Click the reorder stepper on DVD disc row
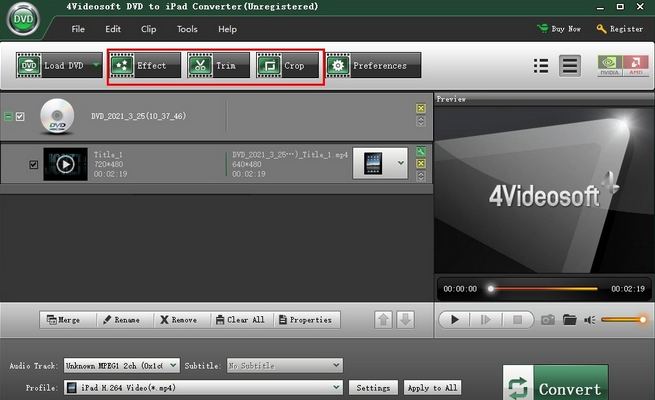This screenshot has width=655, height=400. point(421,121)
